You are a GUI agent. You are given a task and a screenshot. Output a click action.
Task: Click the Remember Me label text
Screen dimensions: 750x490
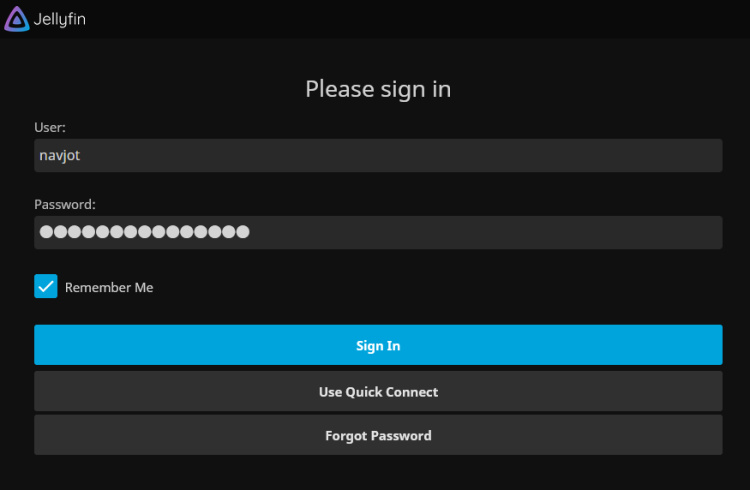(109, 288)
